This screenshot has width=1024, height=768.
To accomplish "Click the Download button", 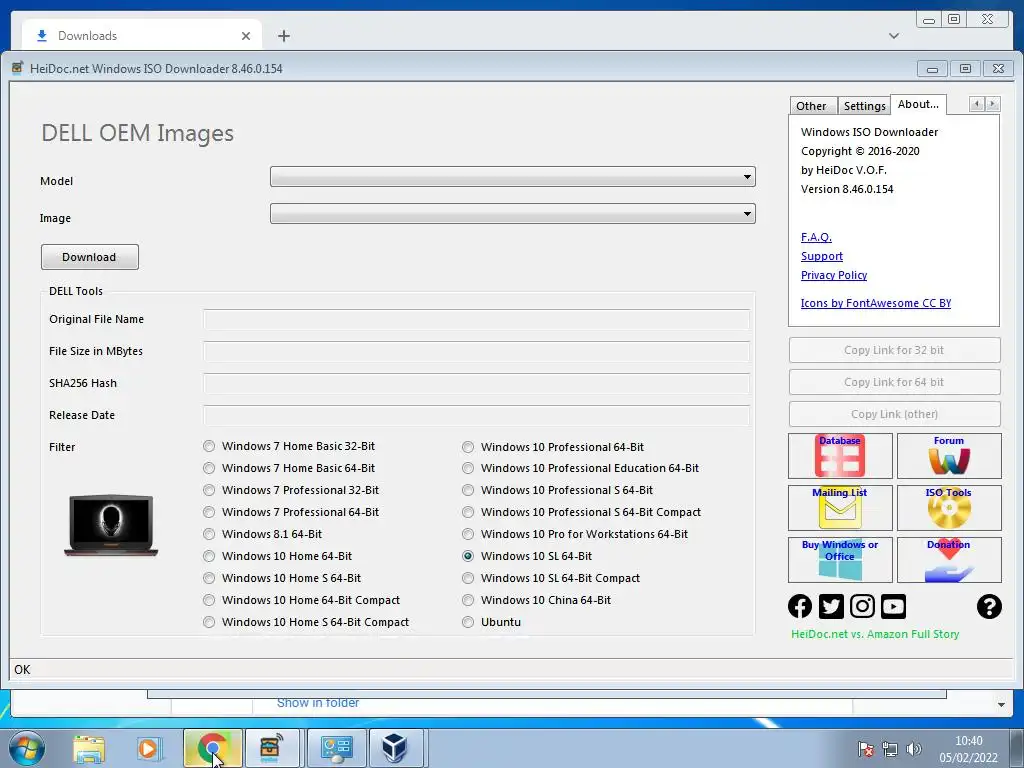I will click(x=89, y=257).
